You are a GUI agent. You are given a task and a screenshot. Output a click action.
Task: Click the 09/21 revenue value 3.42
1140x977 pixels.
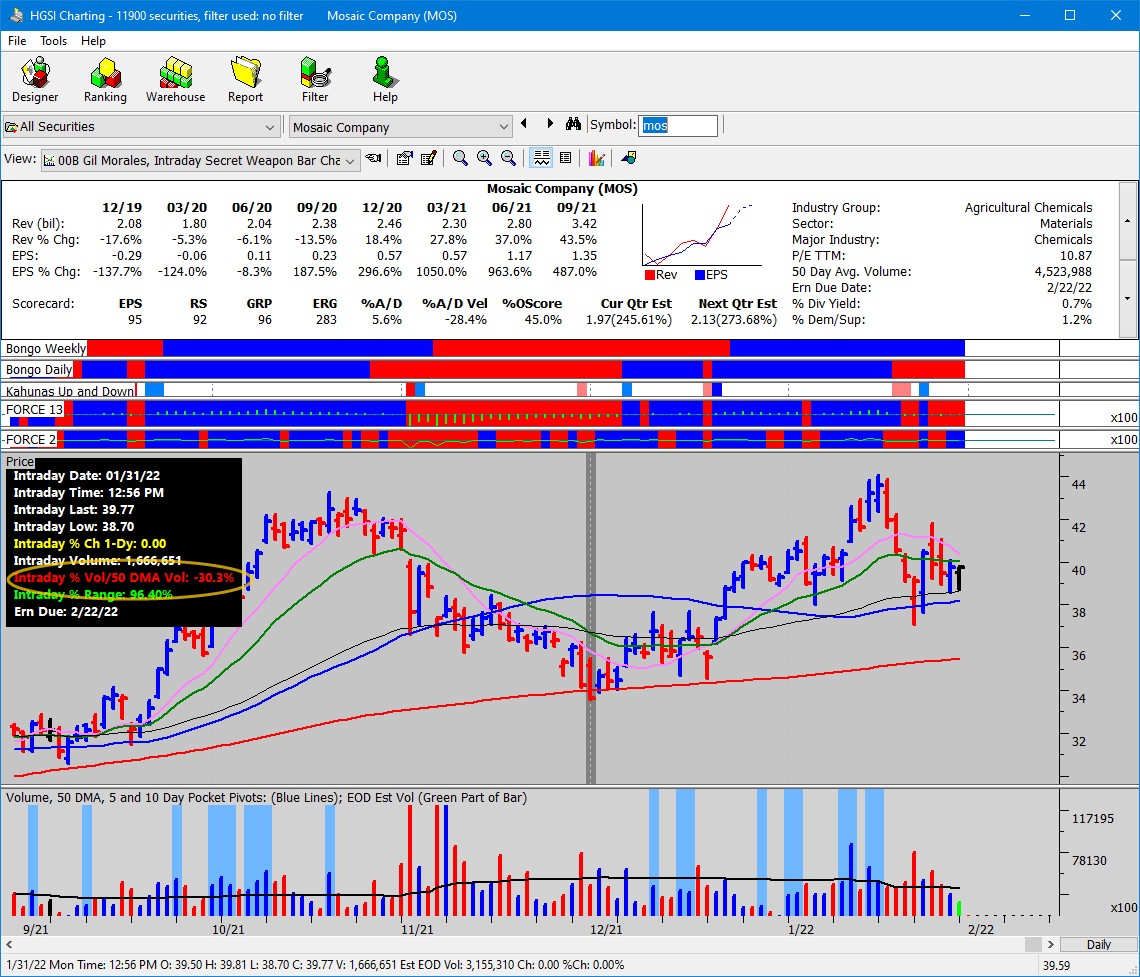585,224
